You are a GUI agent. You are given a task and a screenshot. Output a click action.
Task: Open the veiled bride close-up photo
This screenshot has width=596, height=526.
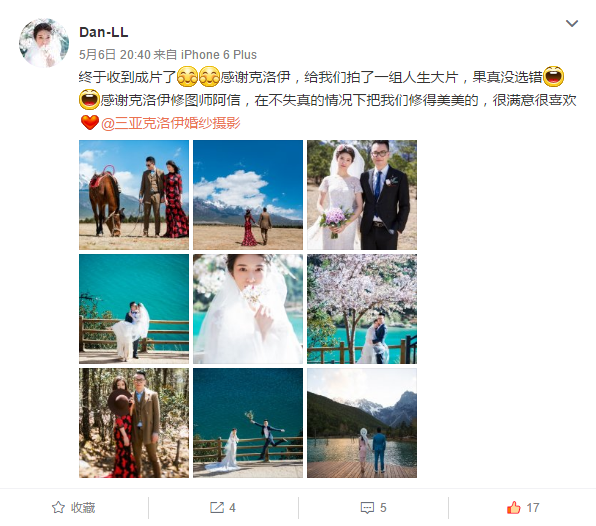click(x=248, y=309)
